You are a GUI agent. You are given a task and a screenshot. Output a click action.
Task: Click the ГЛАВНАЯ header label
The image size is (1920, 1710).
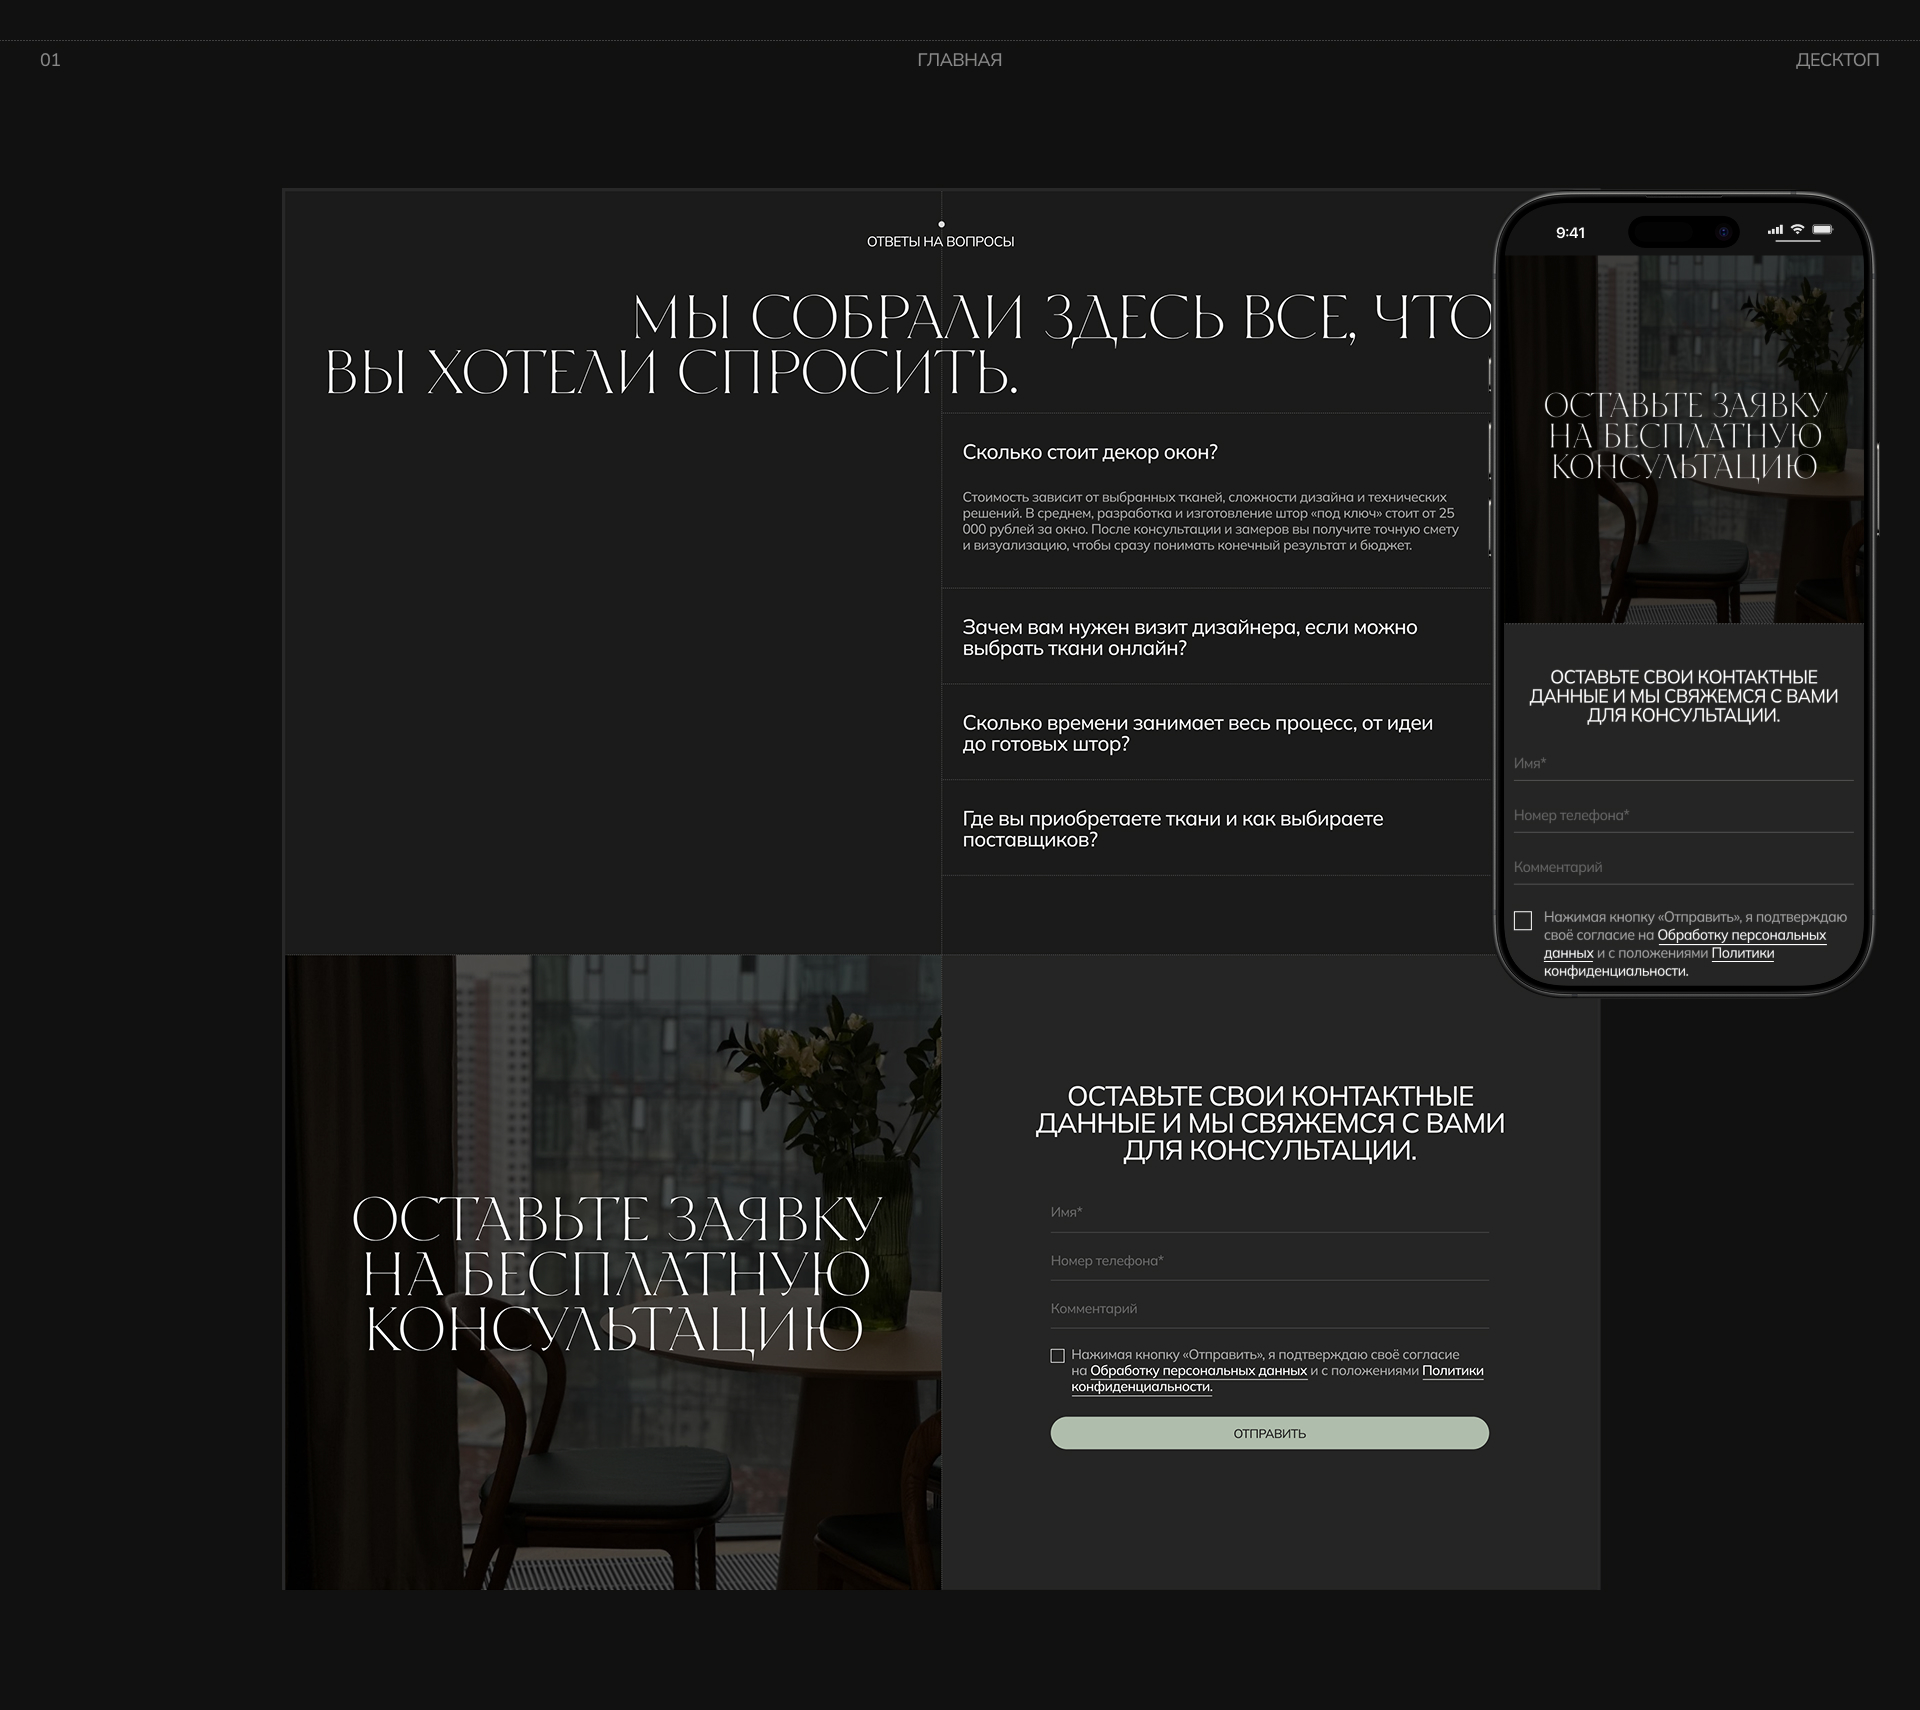[x=959, y=60]
